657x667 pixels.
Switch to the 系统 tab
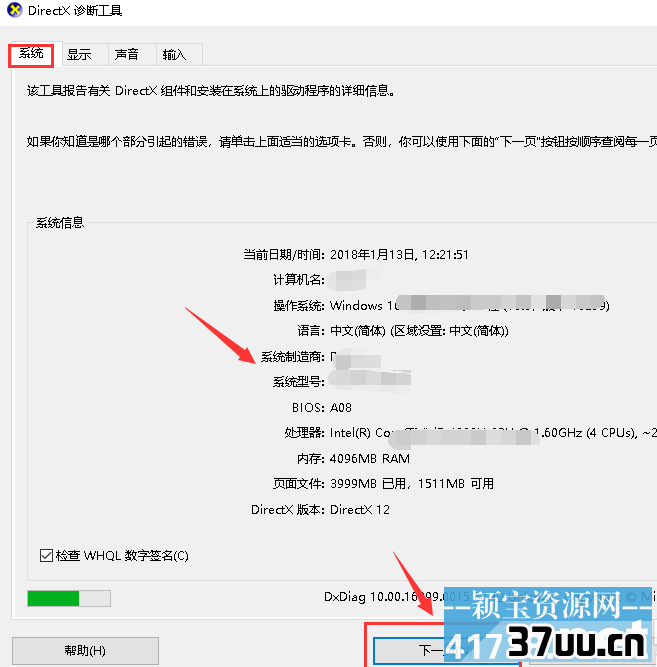coord(31,54)
